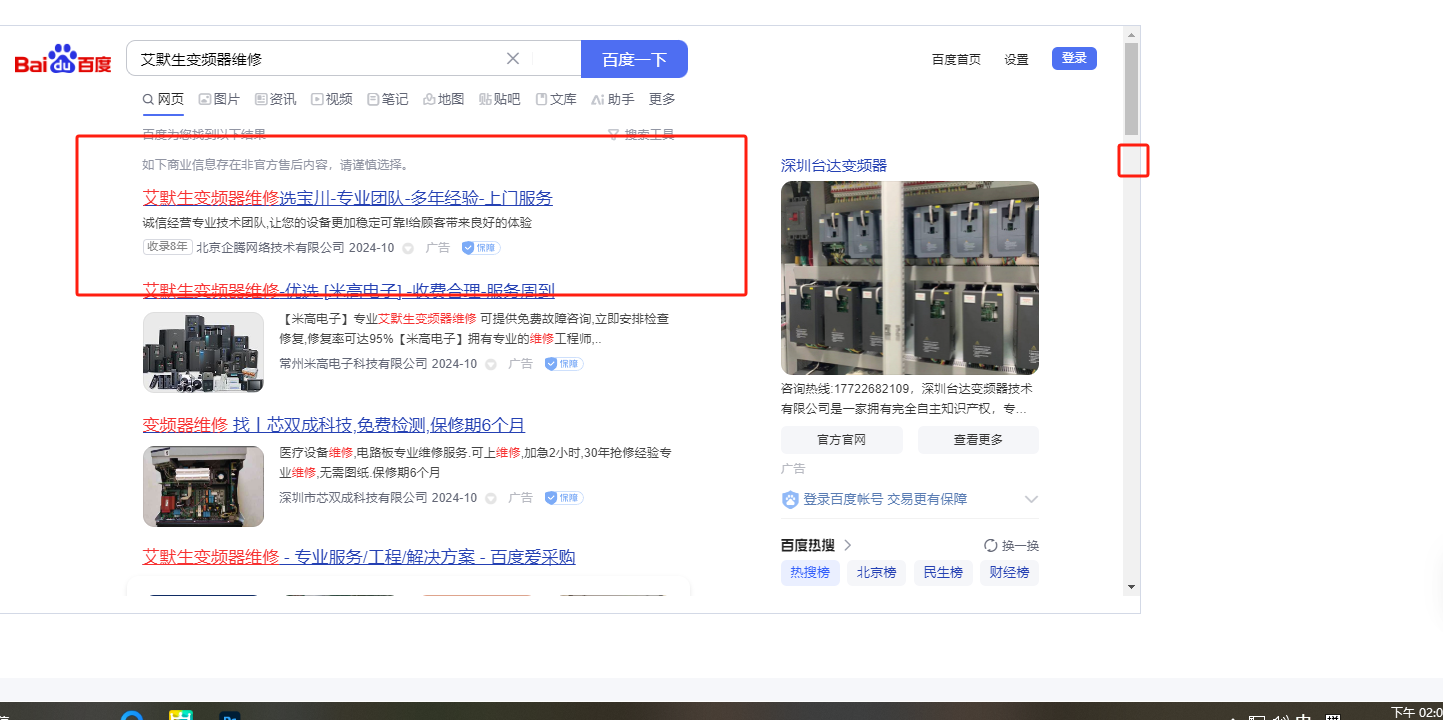Viewport: 1443px width, 720px height.
Task: Open the 设置 menu
Action: (x=1016, y=59)
